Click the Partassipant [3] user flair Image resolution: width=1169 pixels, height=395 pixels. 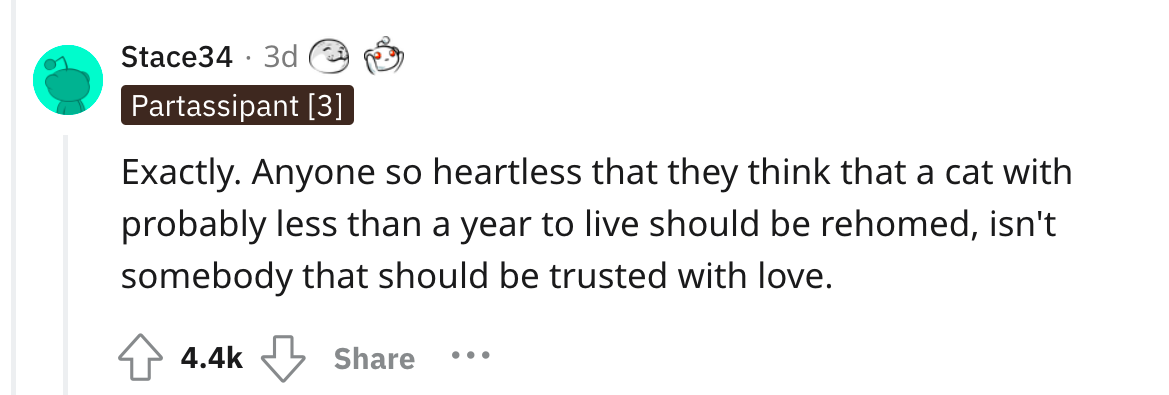point(237,106)
